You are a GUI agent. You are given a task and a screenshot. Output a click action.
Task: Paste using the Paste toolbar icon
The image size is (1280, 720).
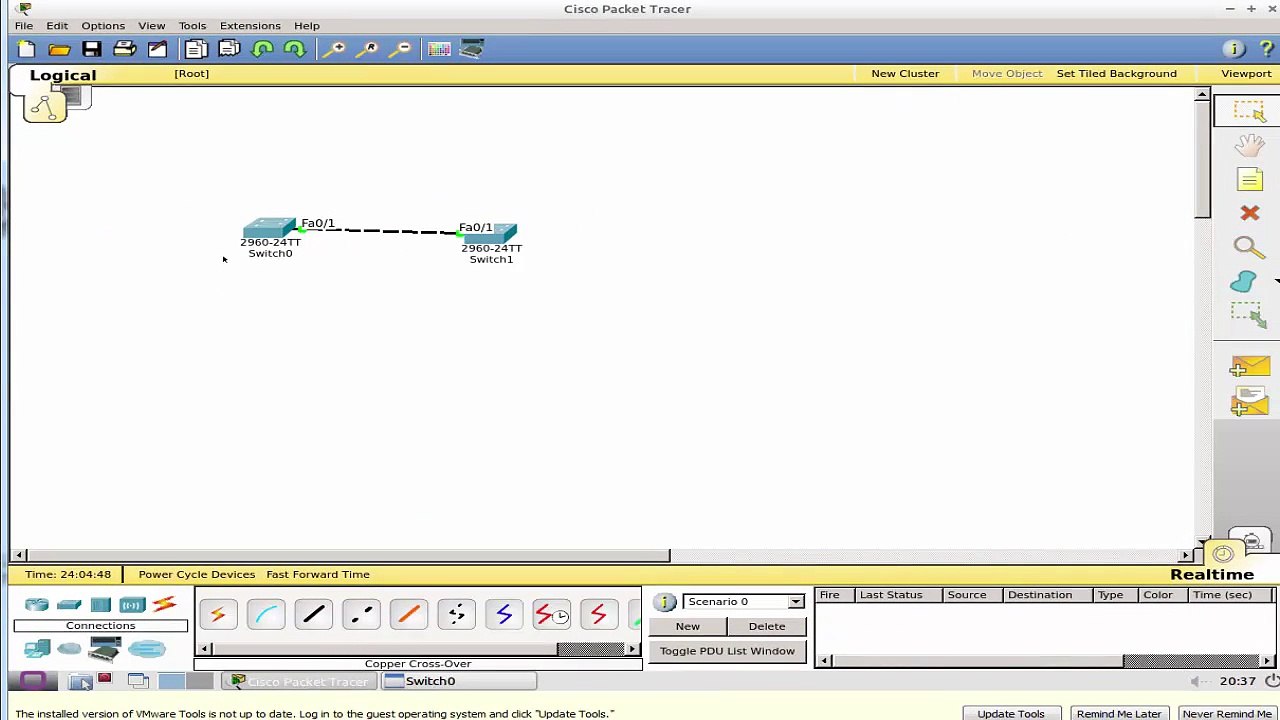pyautogui.click(x=229, y=49)
